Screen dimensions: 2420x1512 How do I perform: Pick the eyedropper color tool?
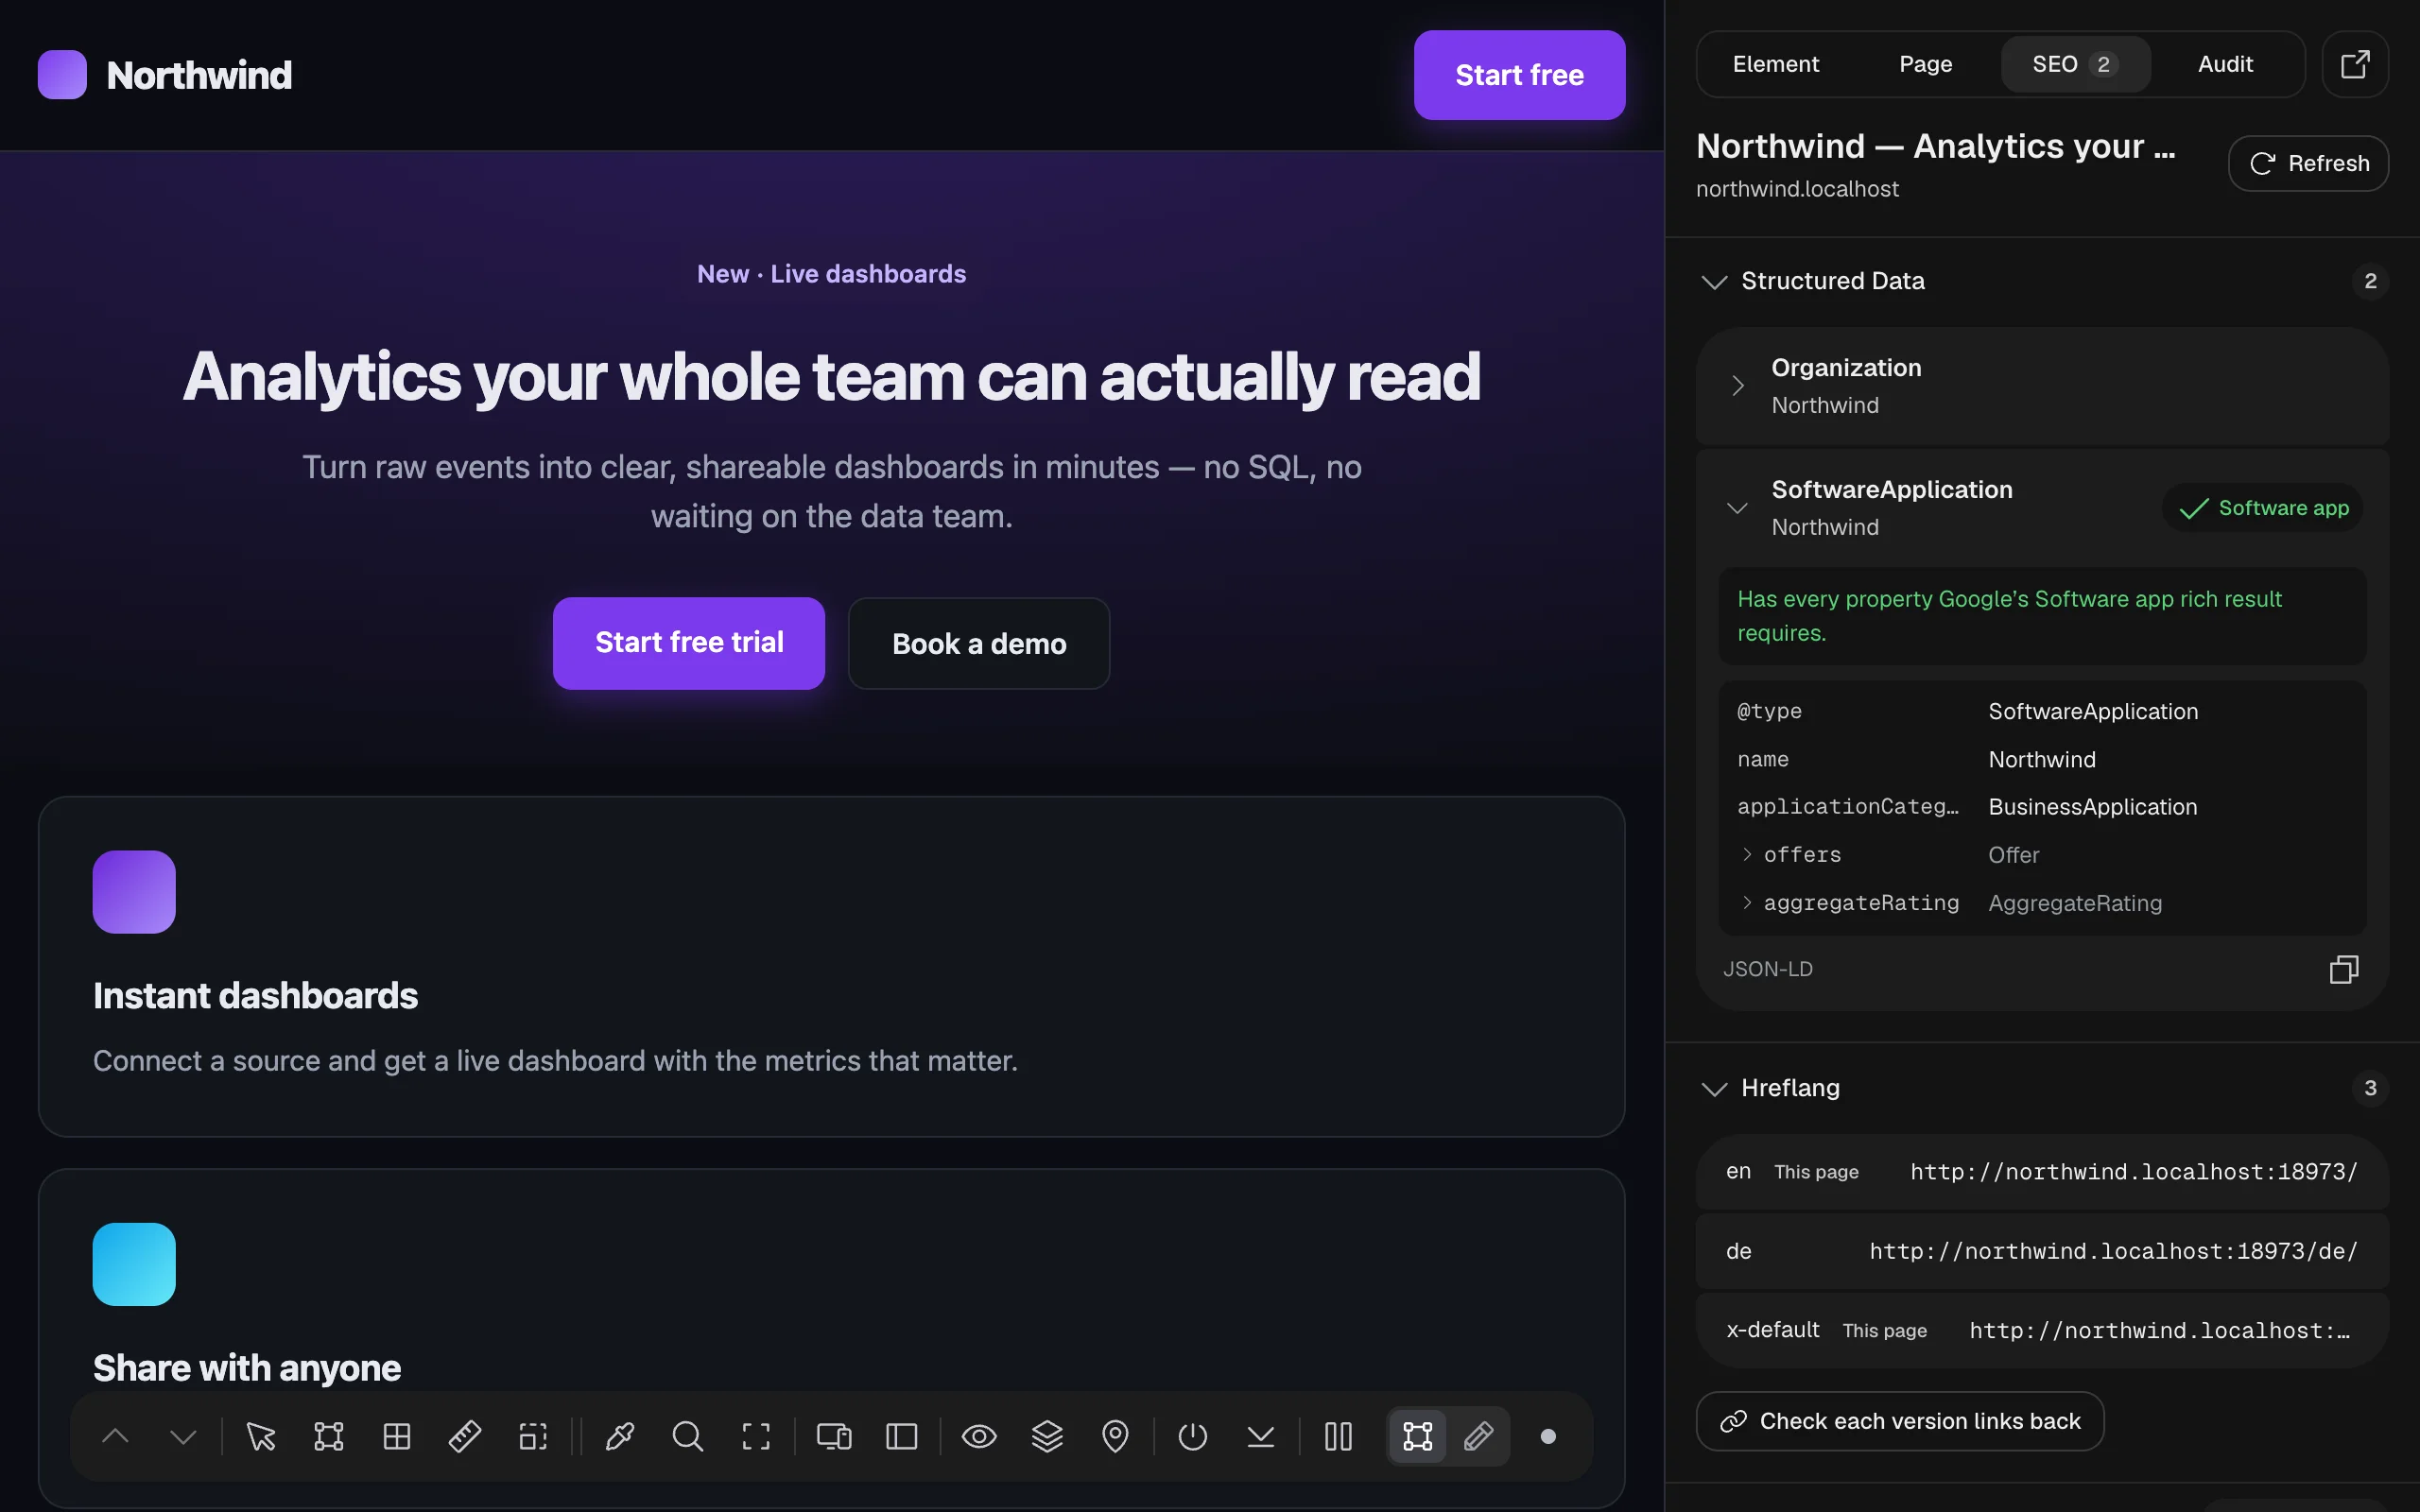click(x=620, y=1436)
